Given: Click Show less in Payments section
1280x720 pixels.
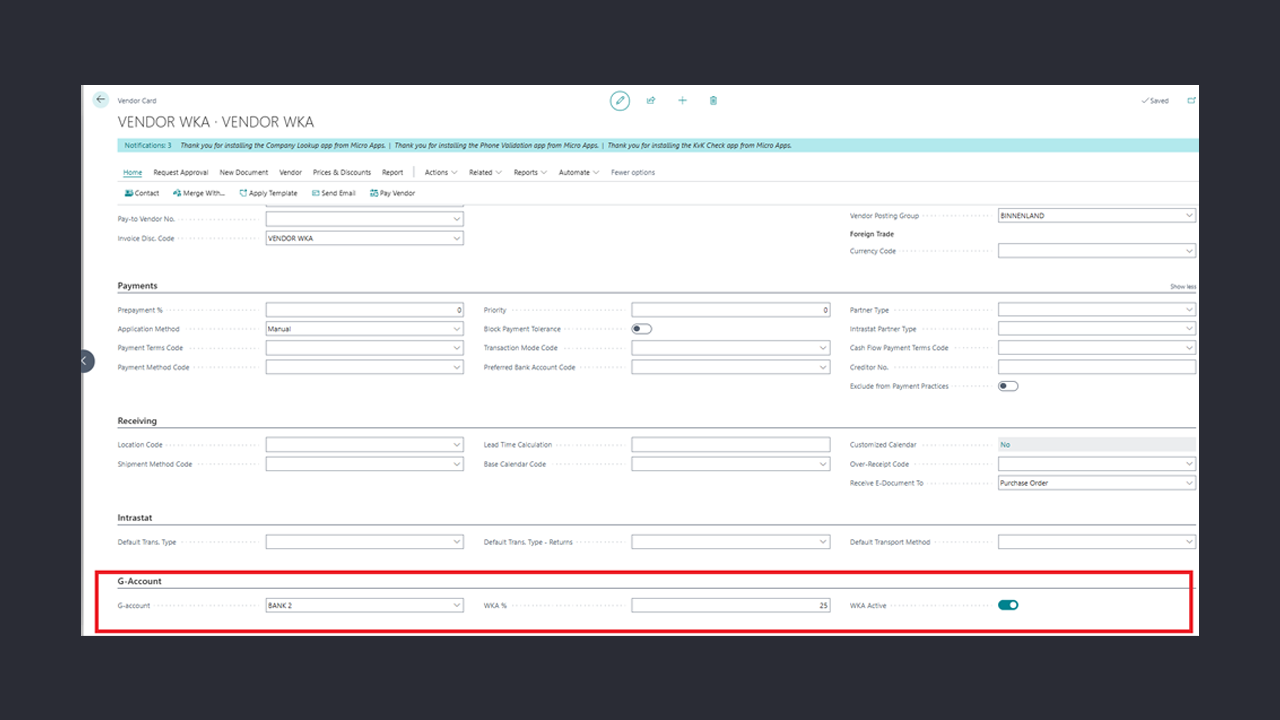Looking at the screenshot, I should (1182, 287).
